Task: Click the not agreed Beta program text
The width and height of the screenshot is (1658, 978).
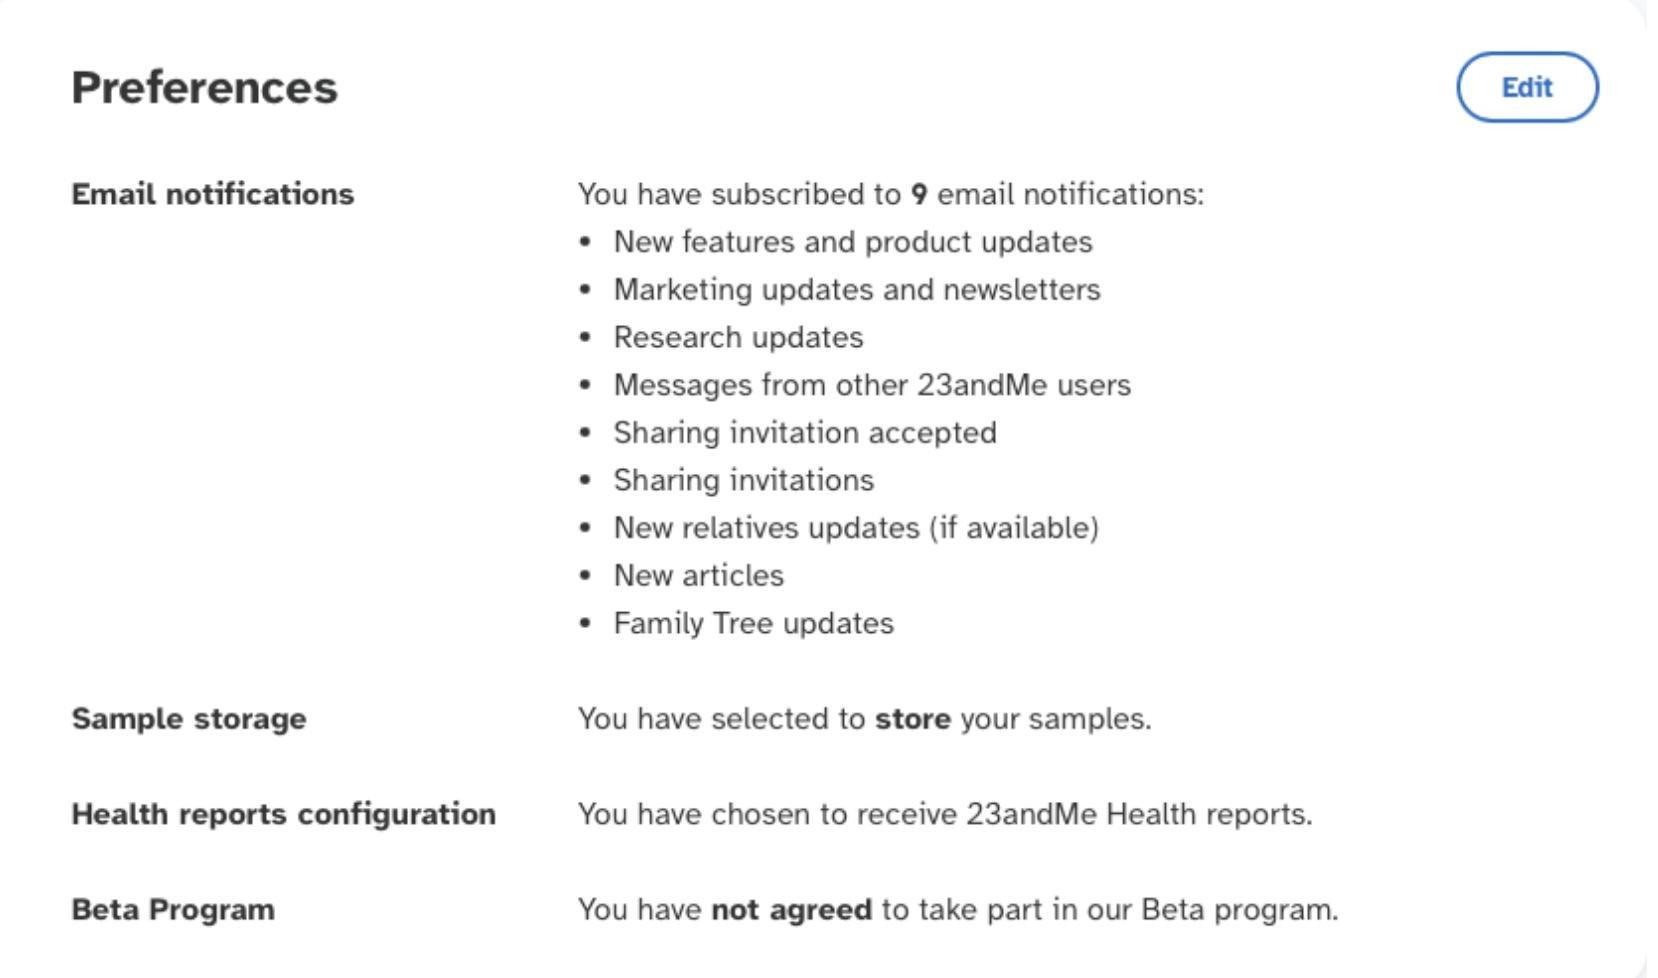Action: tap(957, 910)
